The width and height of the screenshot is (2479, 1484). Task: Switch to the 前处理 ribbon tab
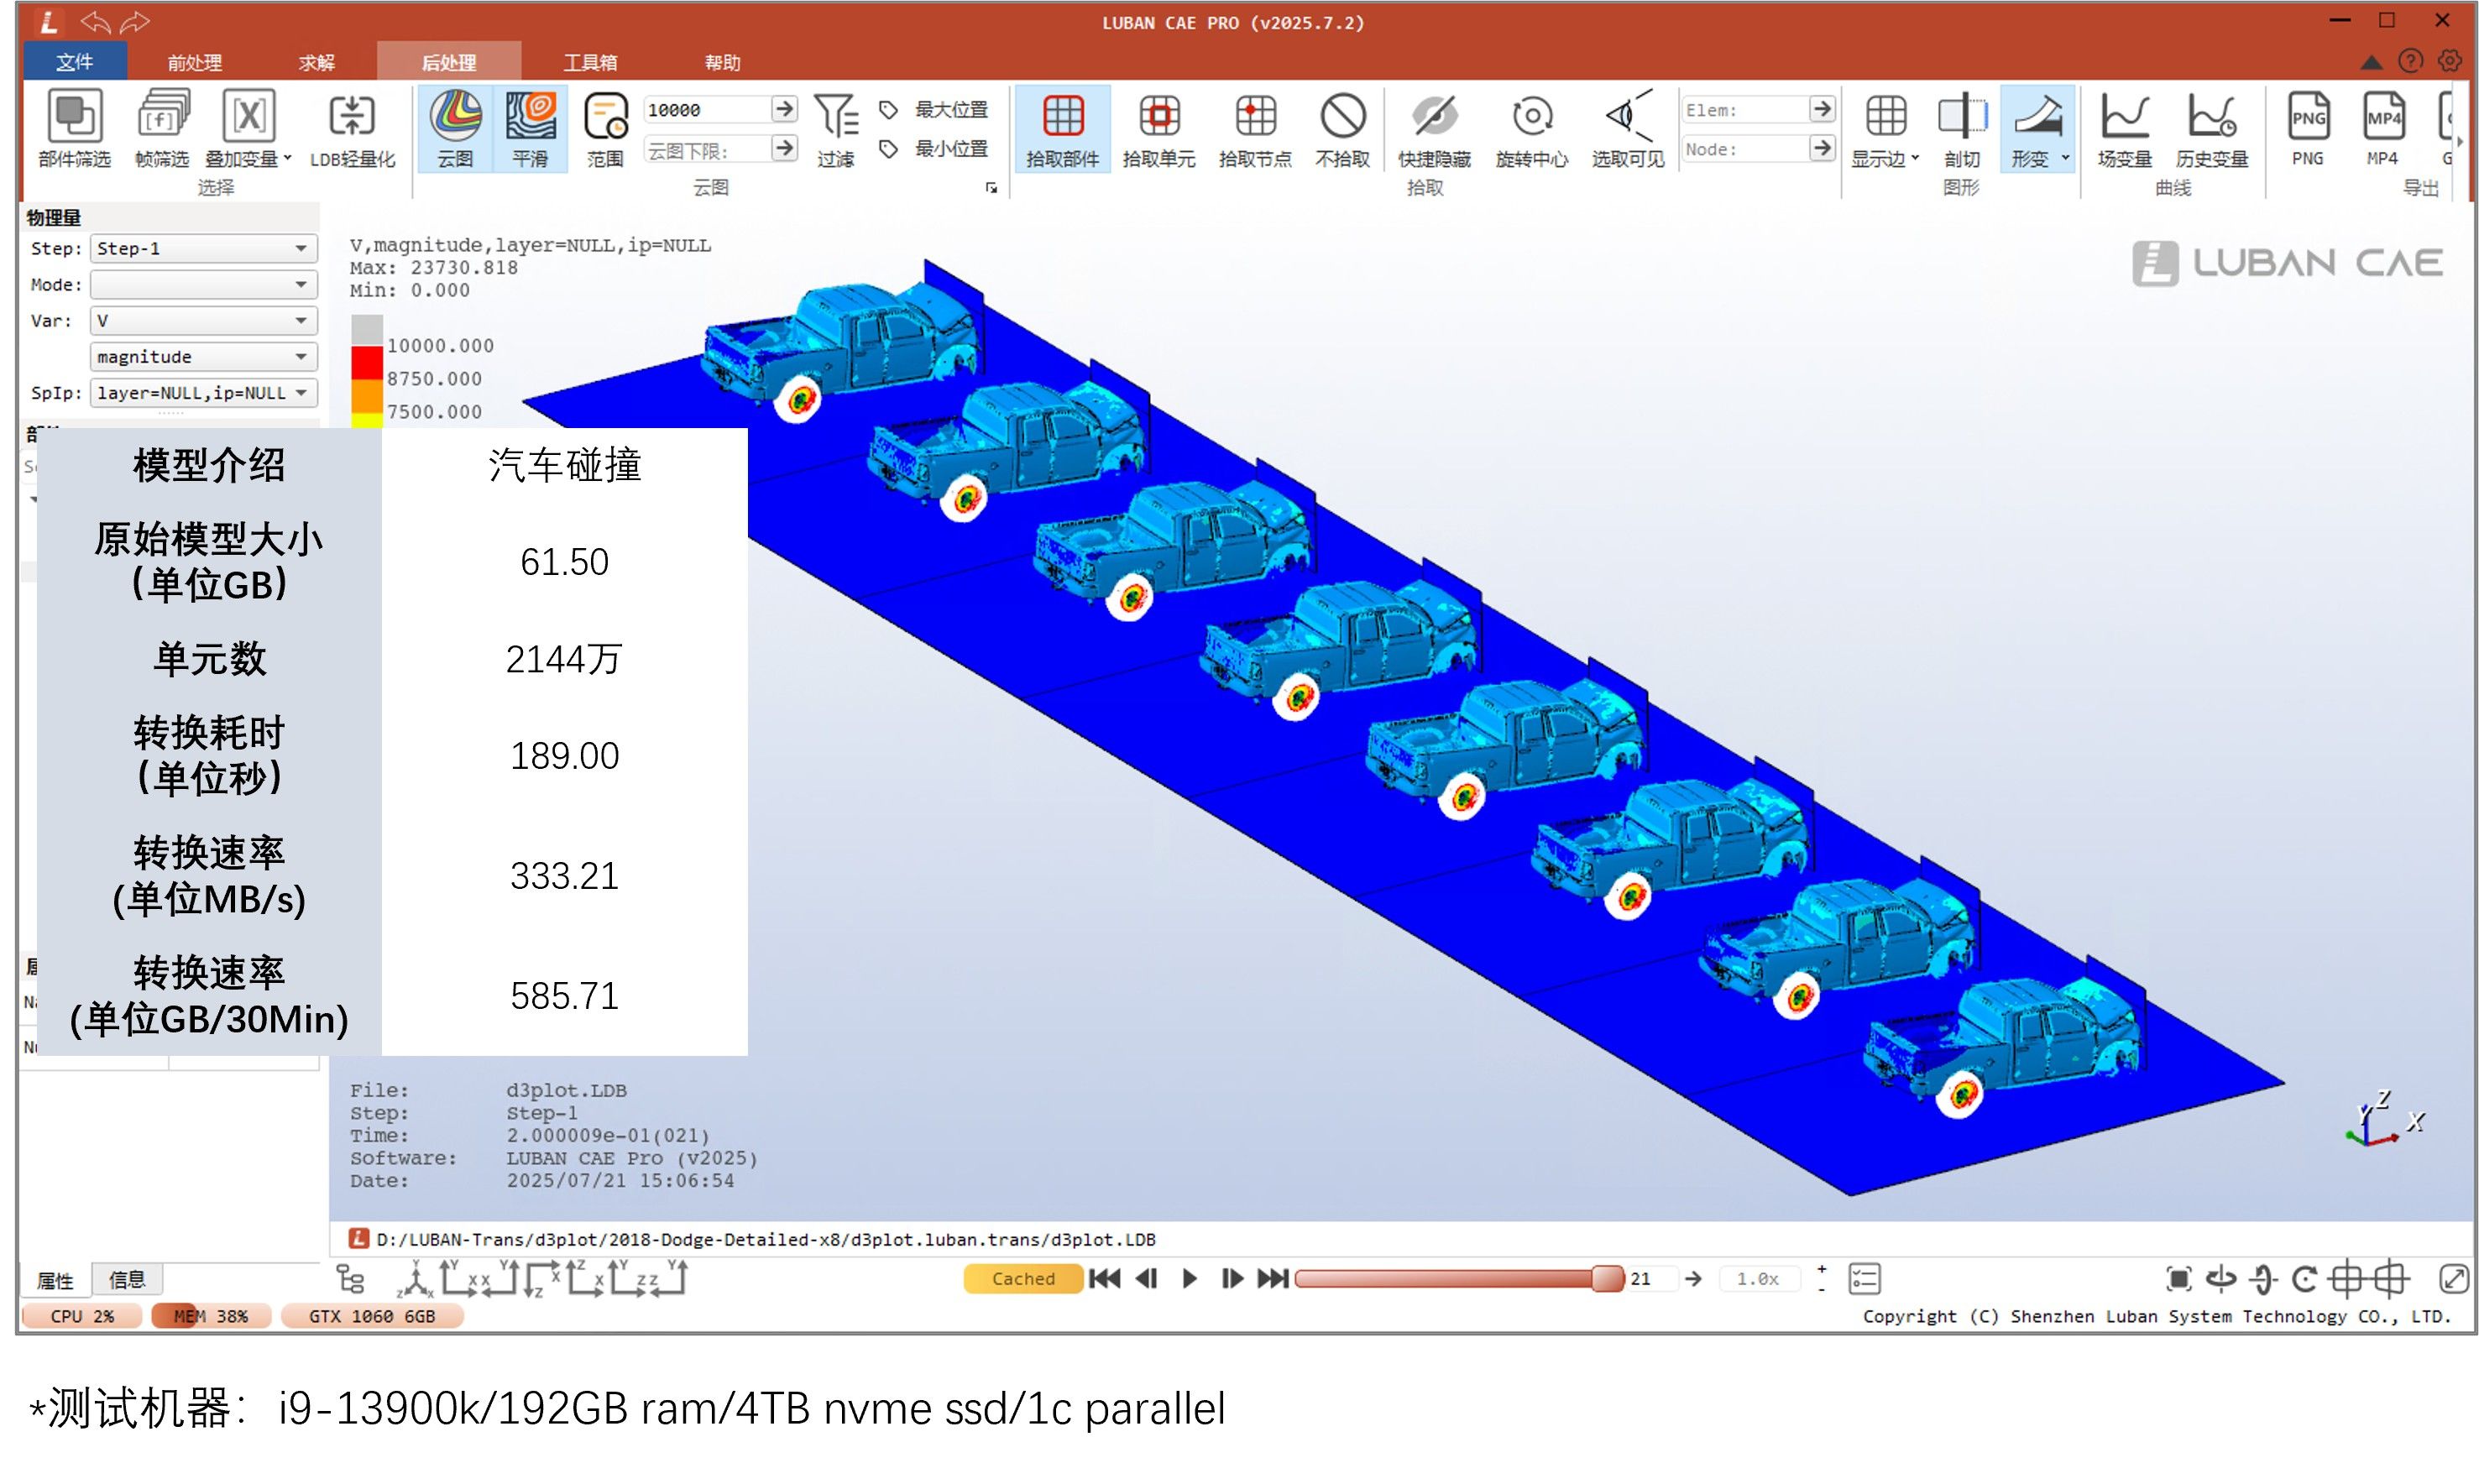194,62
